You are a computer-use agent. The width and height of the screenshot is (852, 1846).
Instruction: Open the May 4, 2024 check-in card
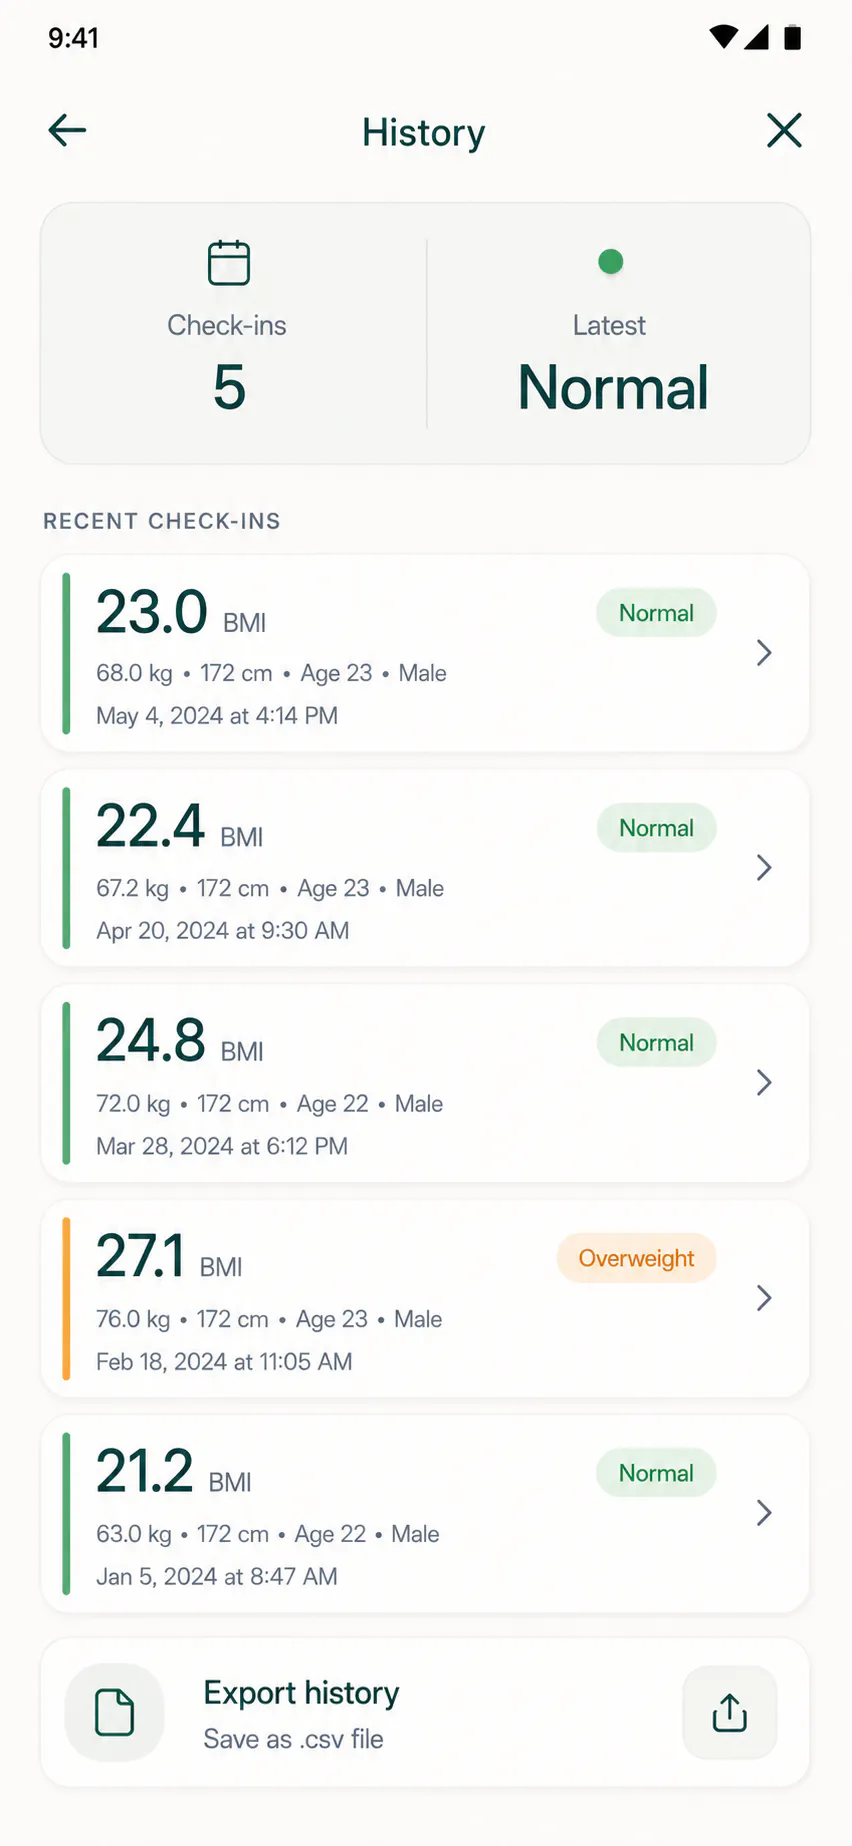tap(425, 653)
